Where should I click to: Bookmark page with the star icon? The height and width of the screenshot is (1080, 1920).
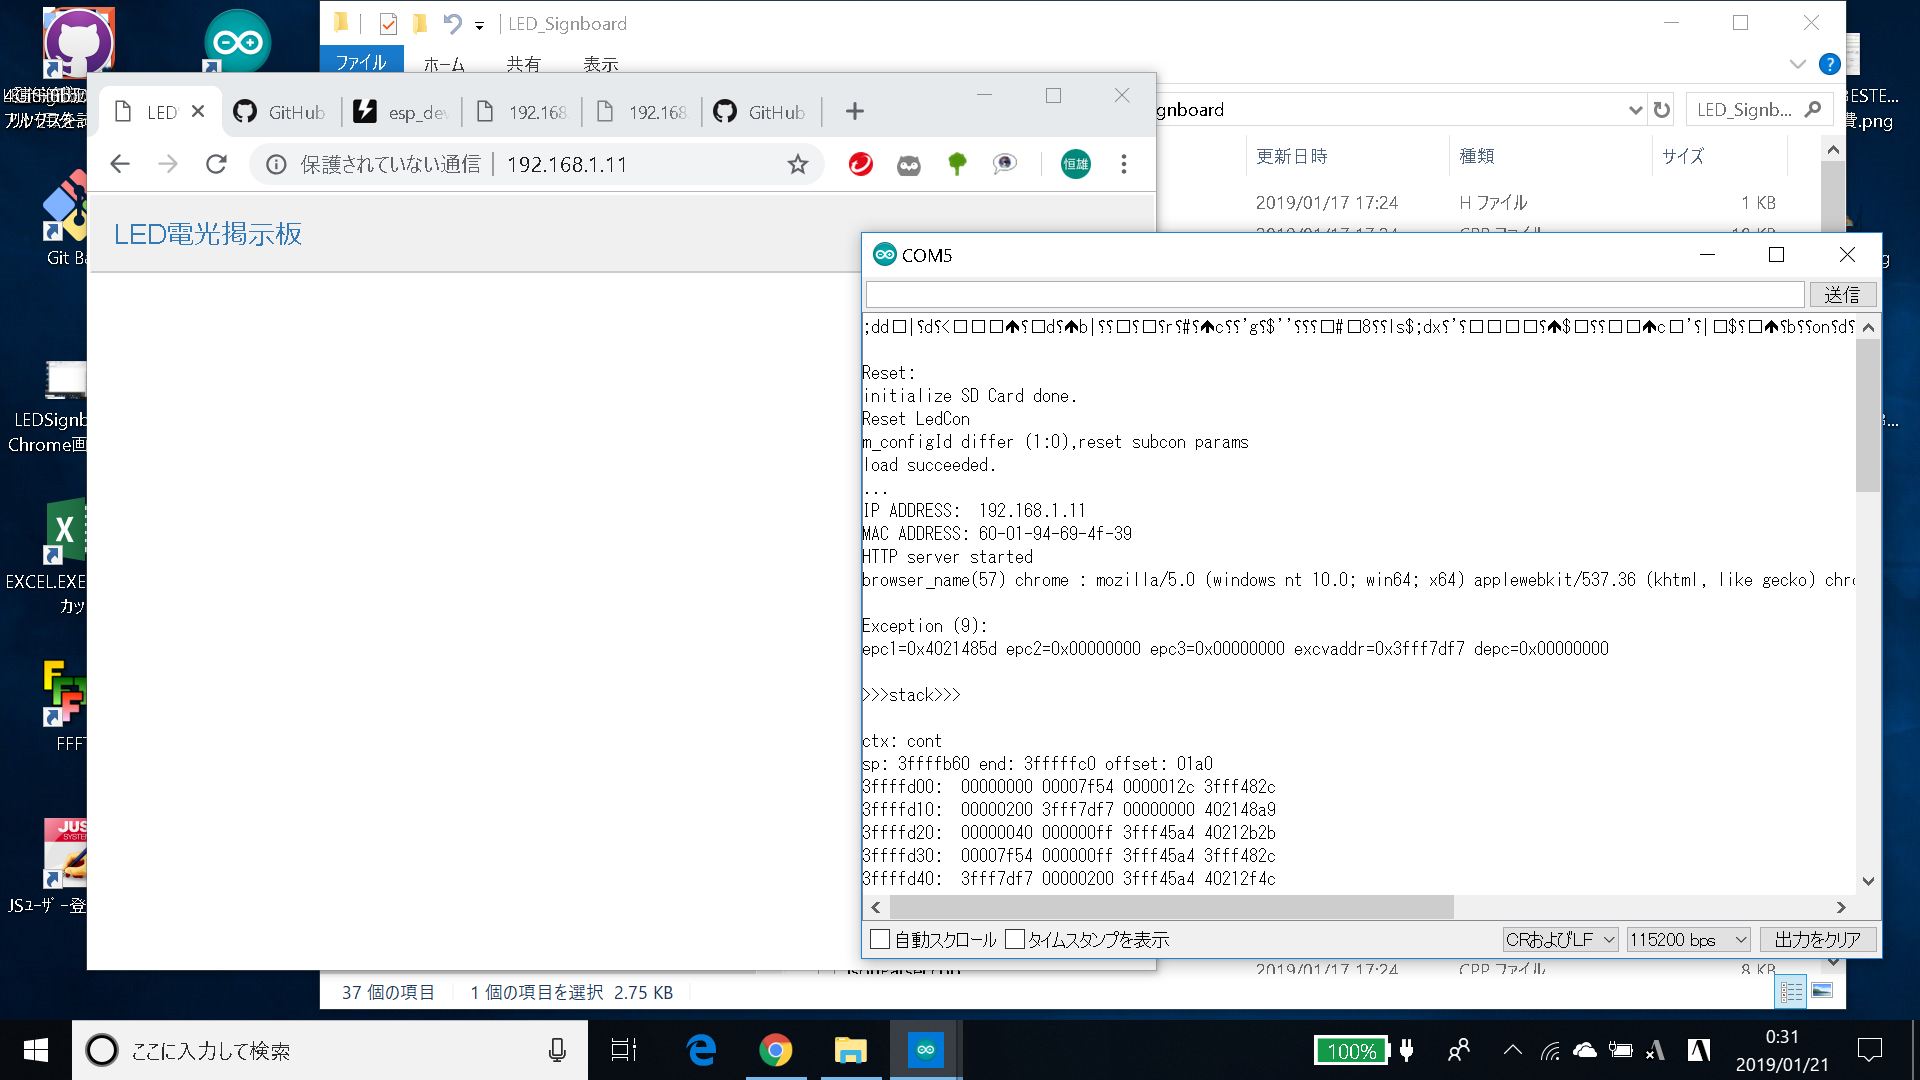coord(797,164)
